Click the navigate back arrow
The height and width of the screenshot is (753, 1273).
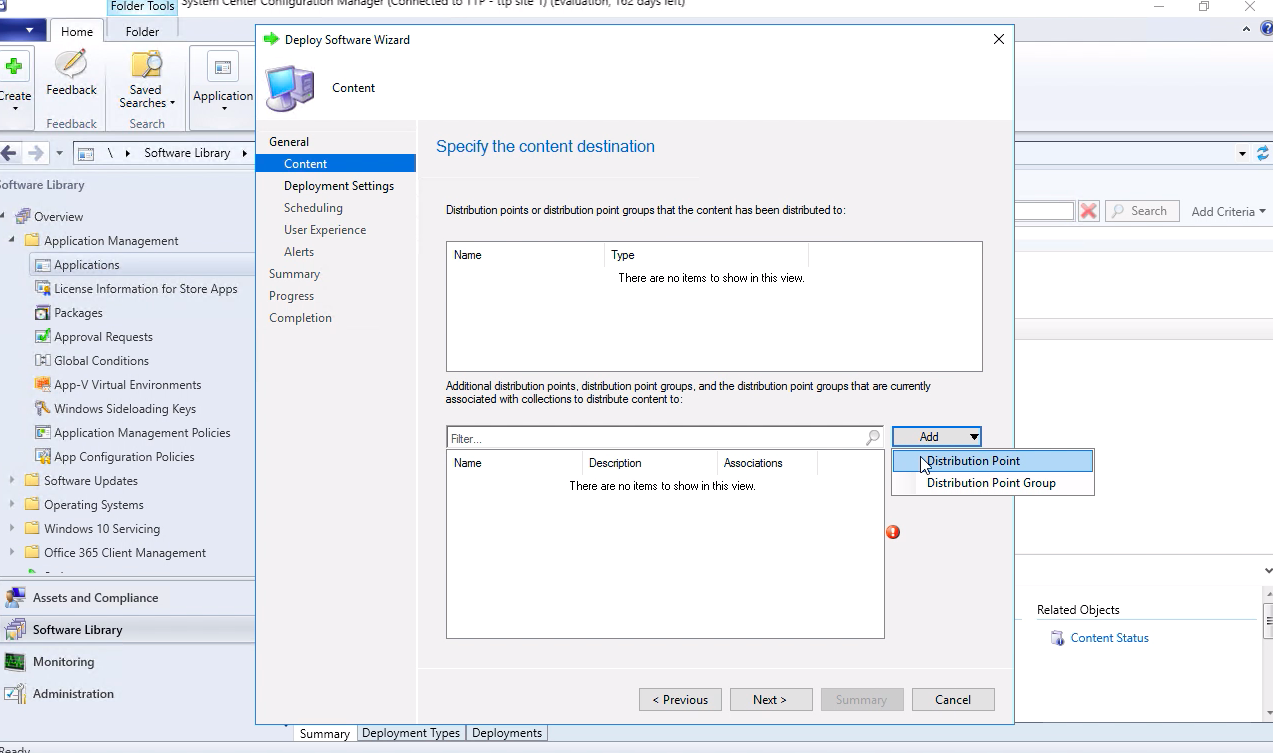pos(9,153)
